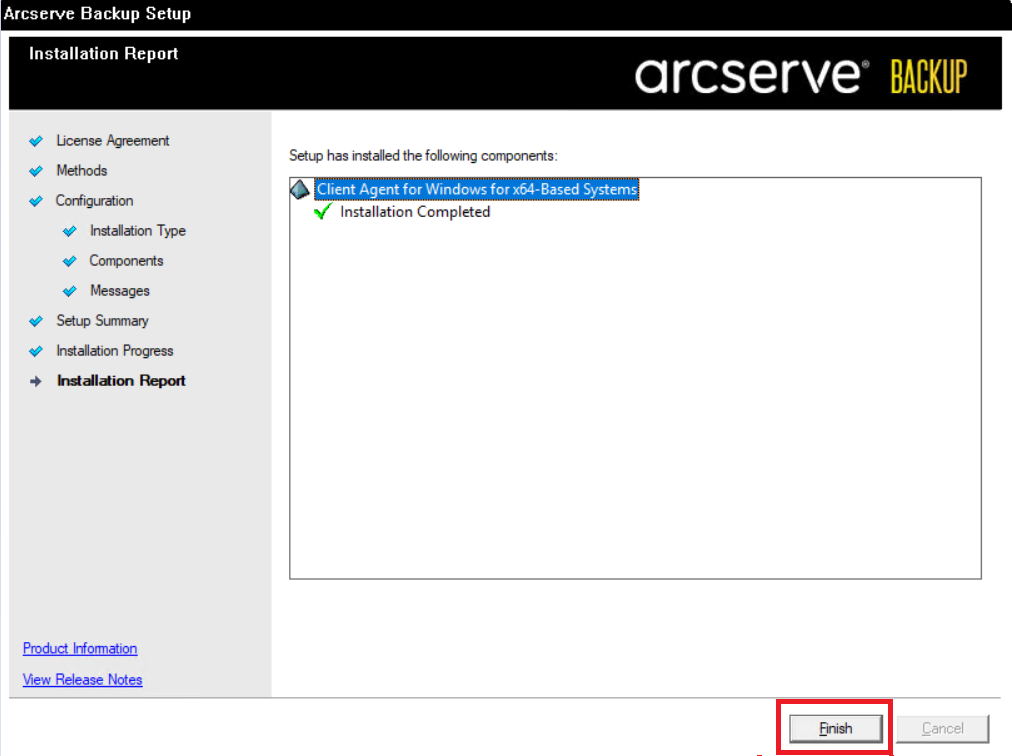Click the Methods step label
The height and width of the screenshot is (756, 1012).
coord(81,170)
